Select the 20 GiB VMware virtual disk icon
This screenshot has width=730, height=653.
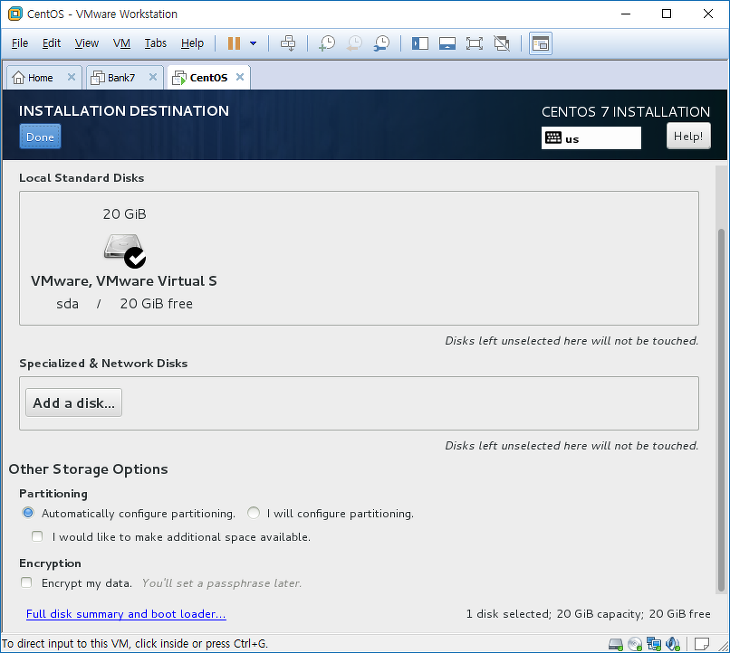pos(124,250)
